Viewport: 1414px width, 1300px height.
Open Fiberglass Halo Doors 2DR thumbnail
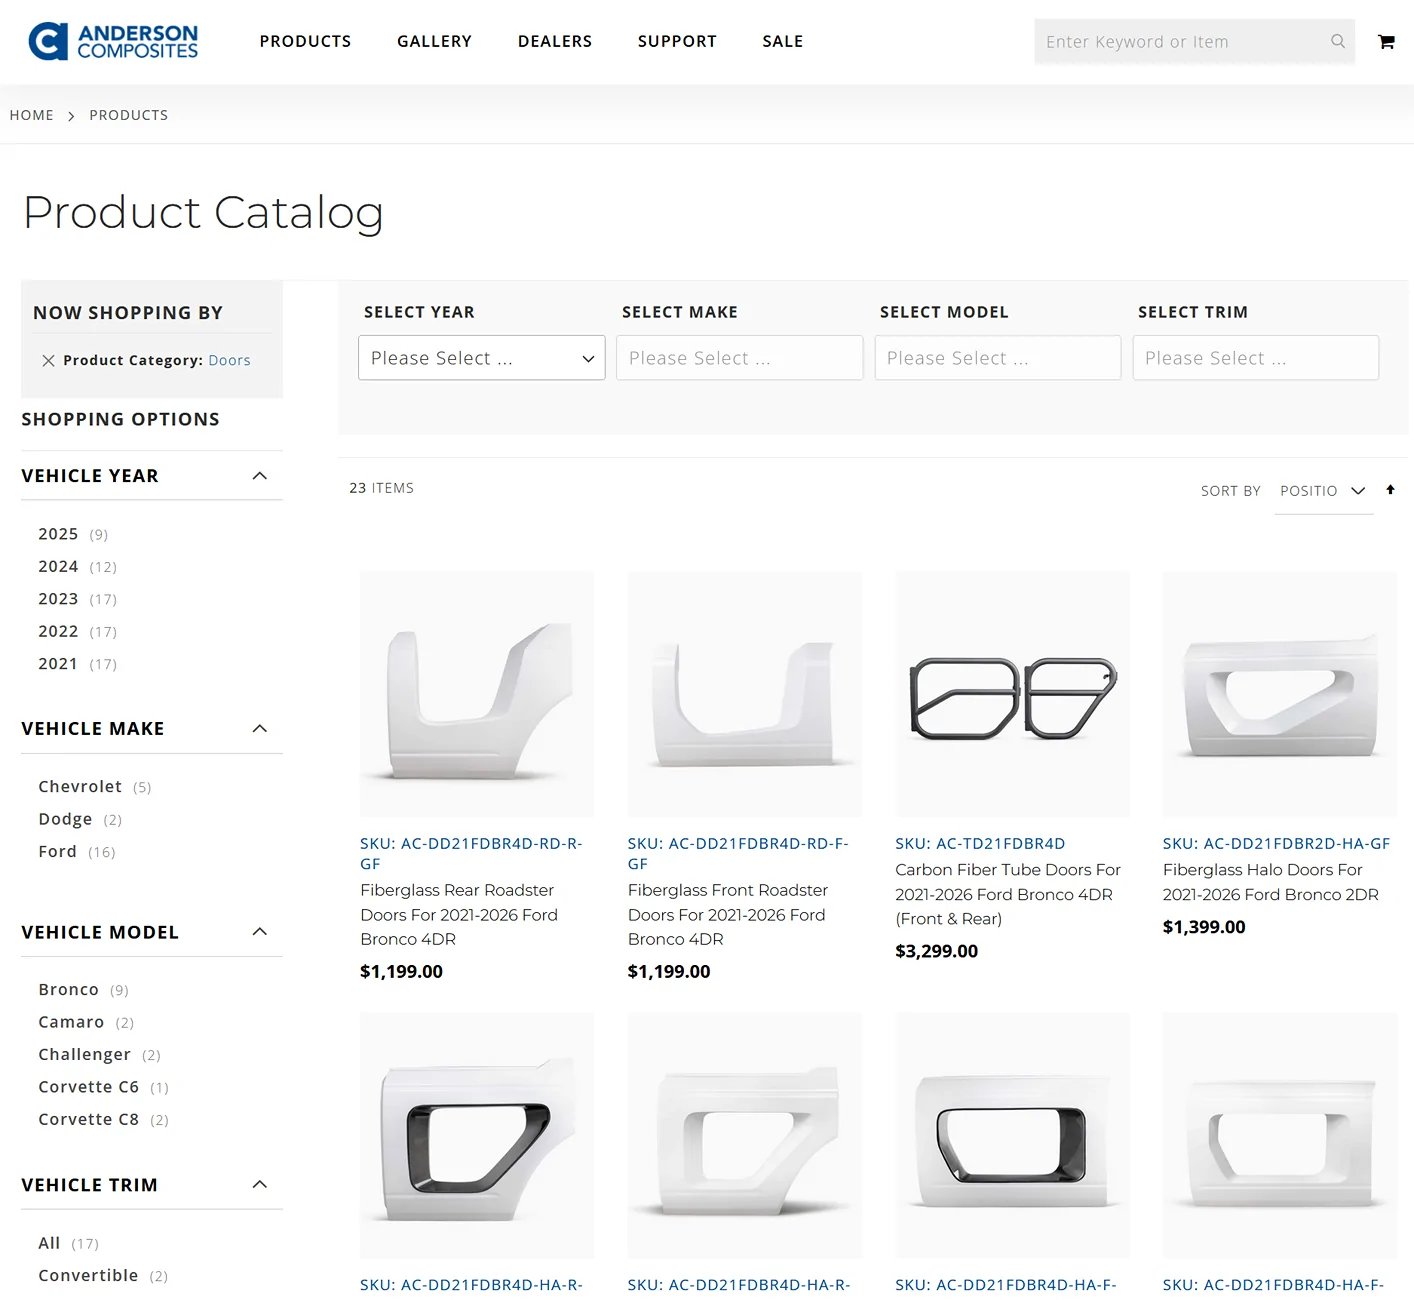pyautogui.click(x=1280, y=695)
